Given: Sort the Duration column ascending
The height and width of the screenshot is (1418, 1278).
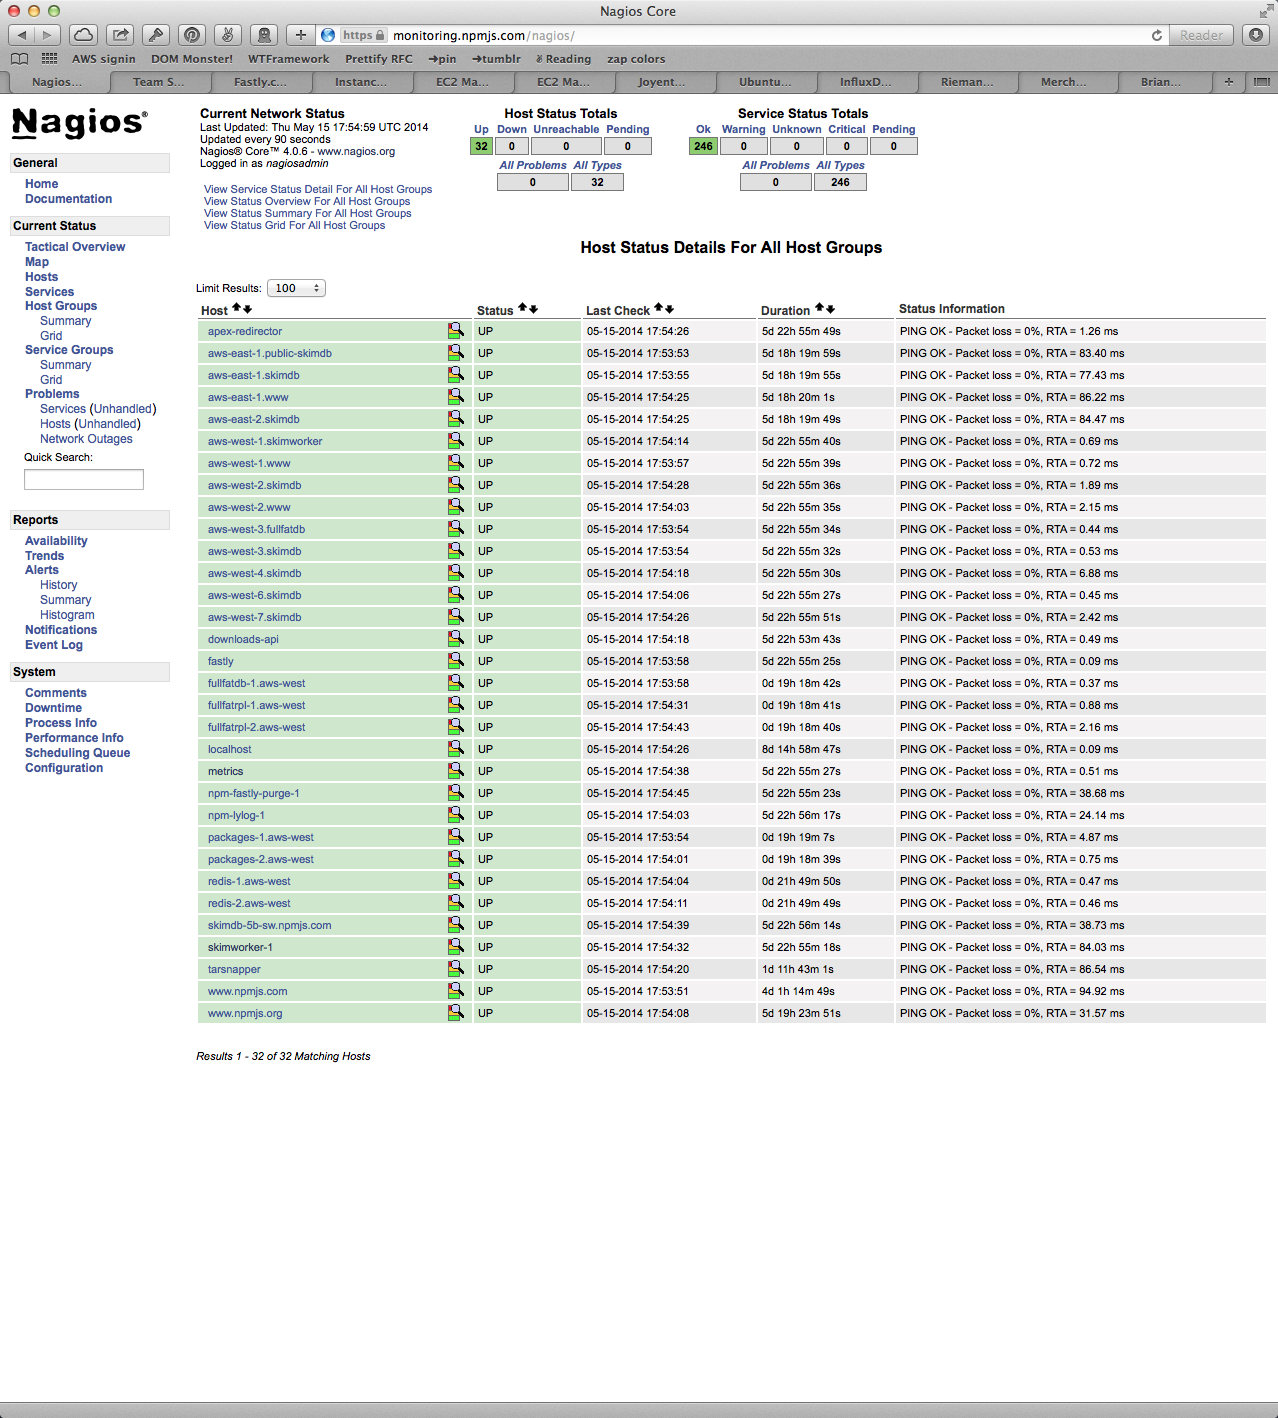Looking at the screenshot, I should click(x=819, y=306).
